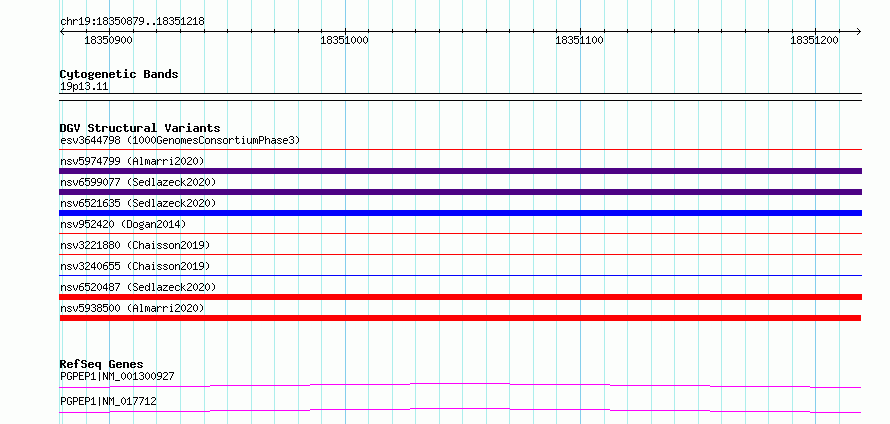Image resolution: width=890 pixels, height=424 pixels.
Task: Click the blue bar under nsv6521635
Action: (460, 213)
